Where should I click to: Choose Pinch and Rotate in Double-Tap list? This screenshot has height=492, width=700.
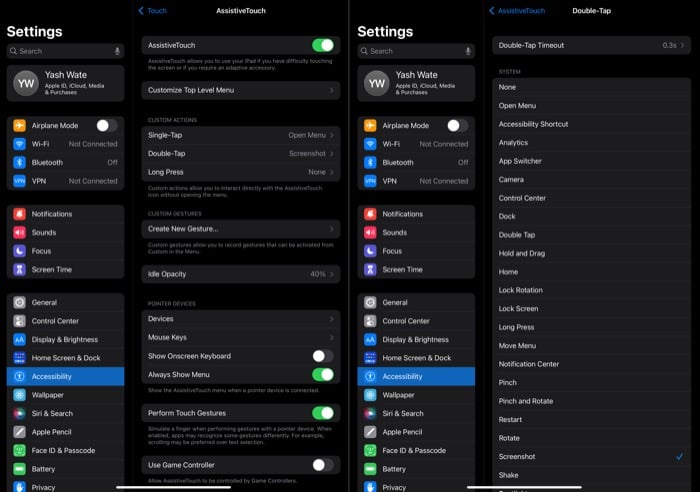(592, 401)
